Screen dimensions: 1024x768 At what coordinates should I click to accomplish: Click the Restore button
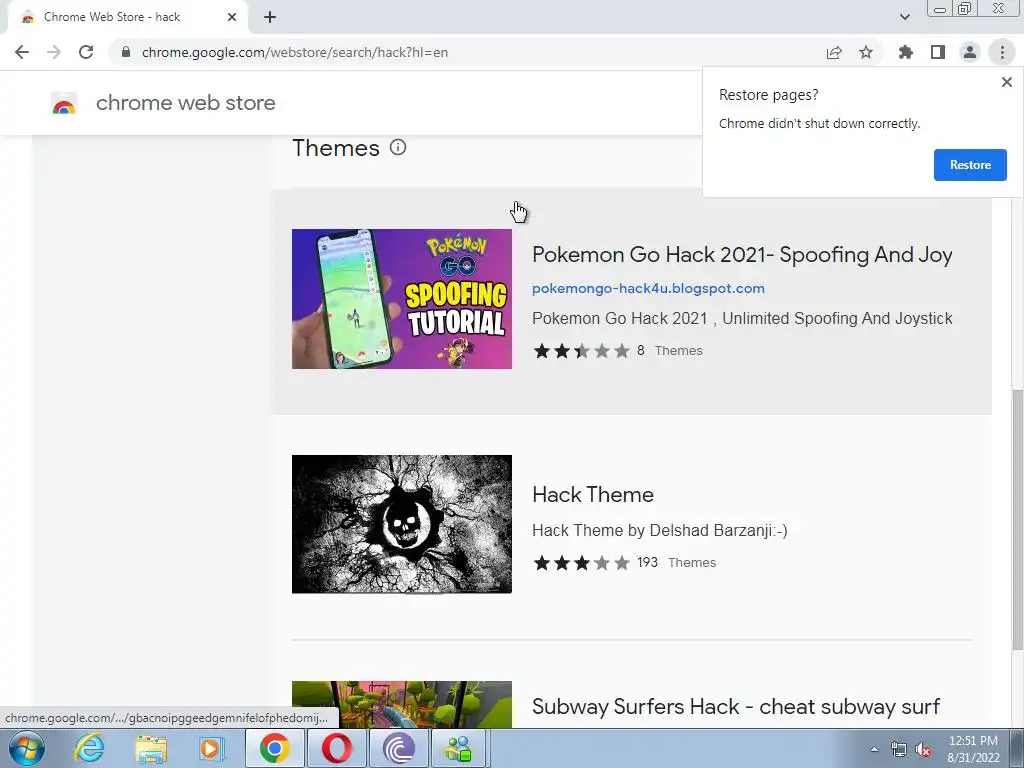coord(970,165)
